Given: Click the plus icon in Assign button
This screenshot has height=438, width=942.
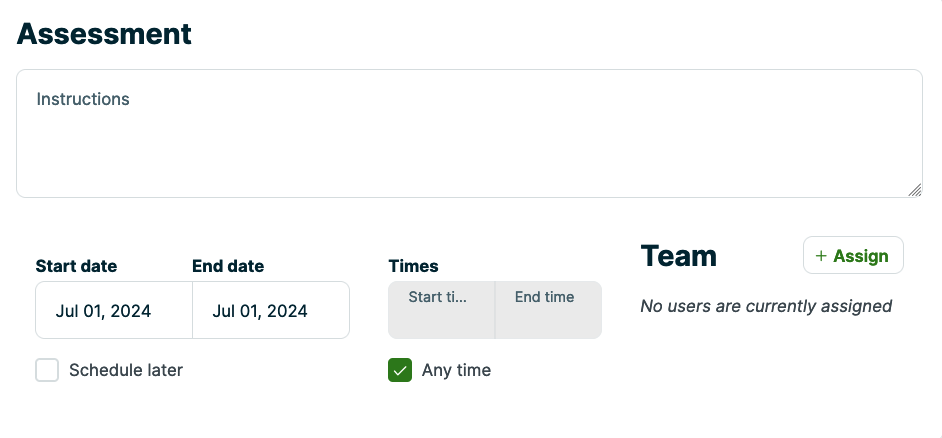Looking at the screenshot, I should click(821, 256).
